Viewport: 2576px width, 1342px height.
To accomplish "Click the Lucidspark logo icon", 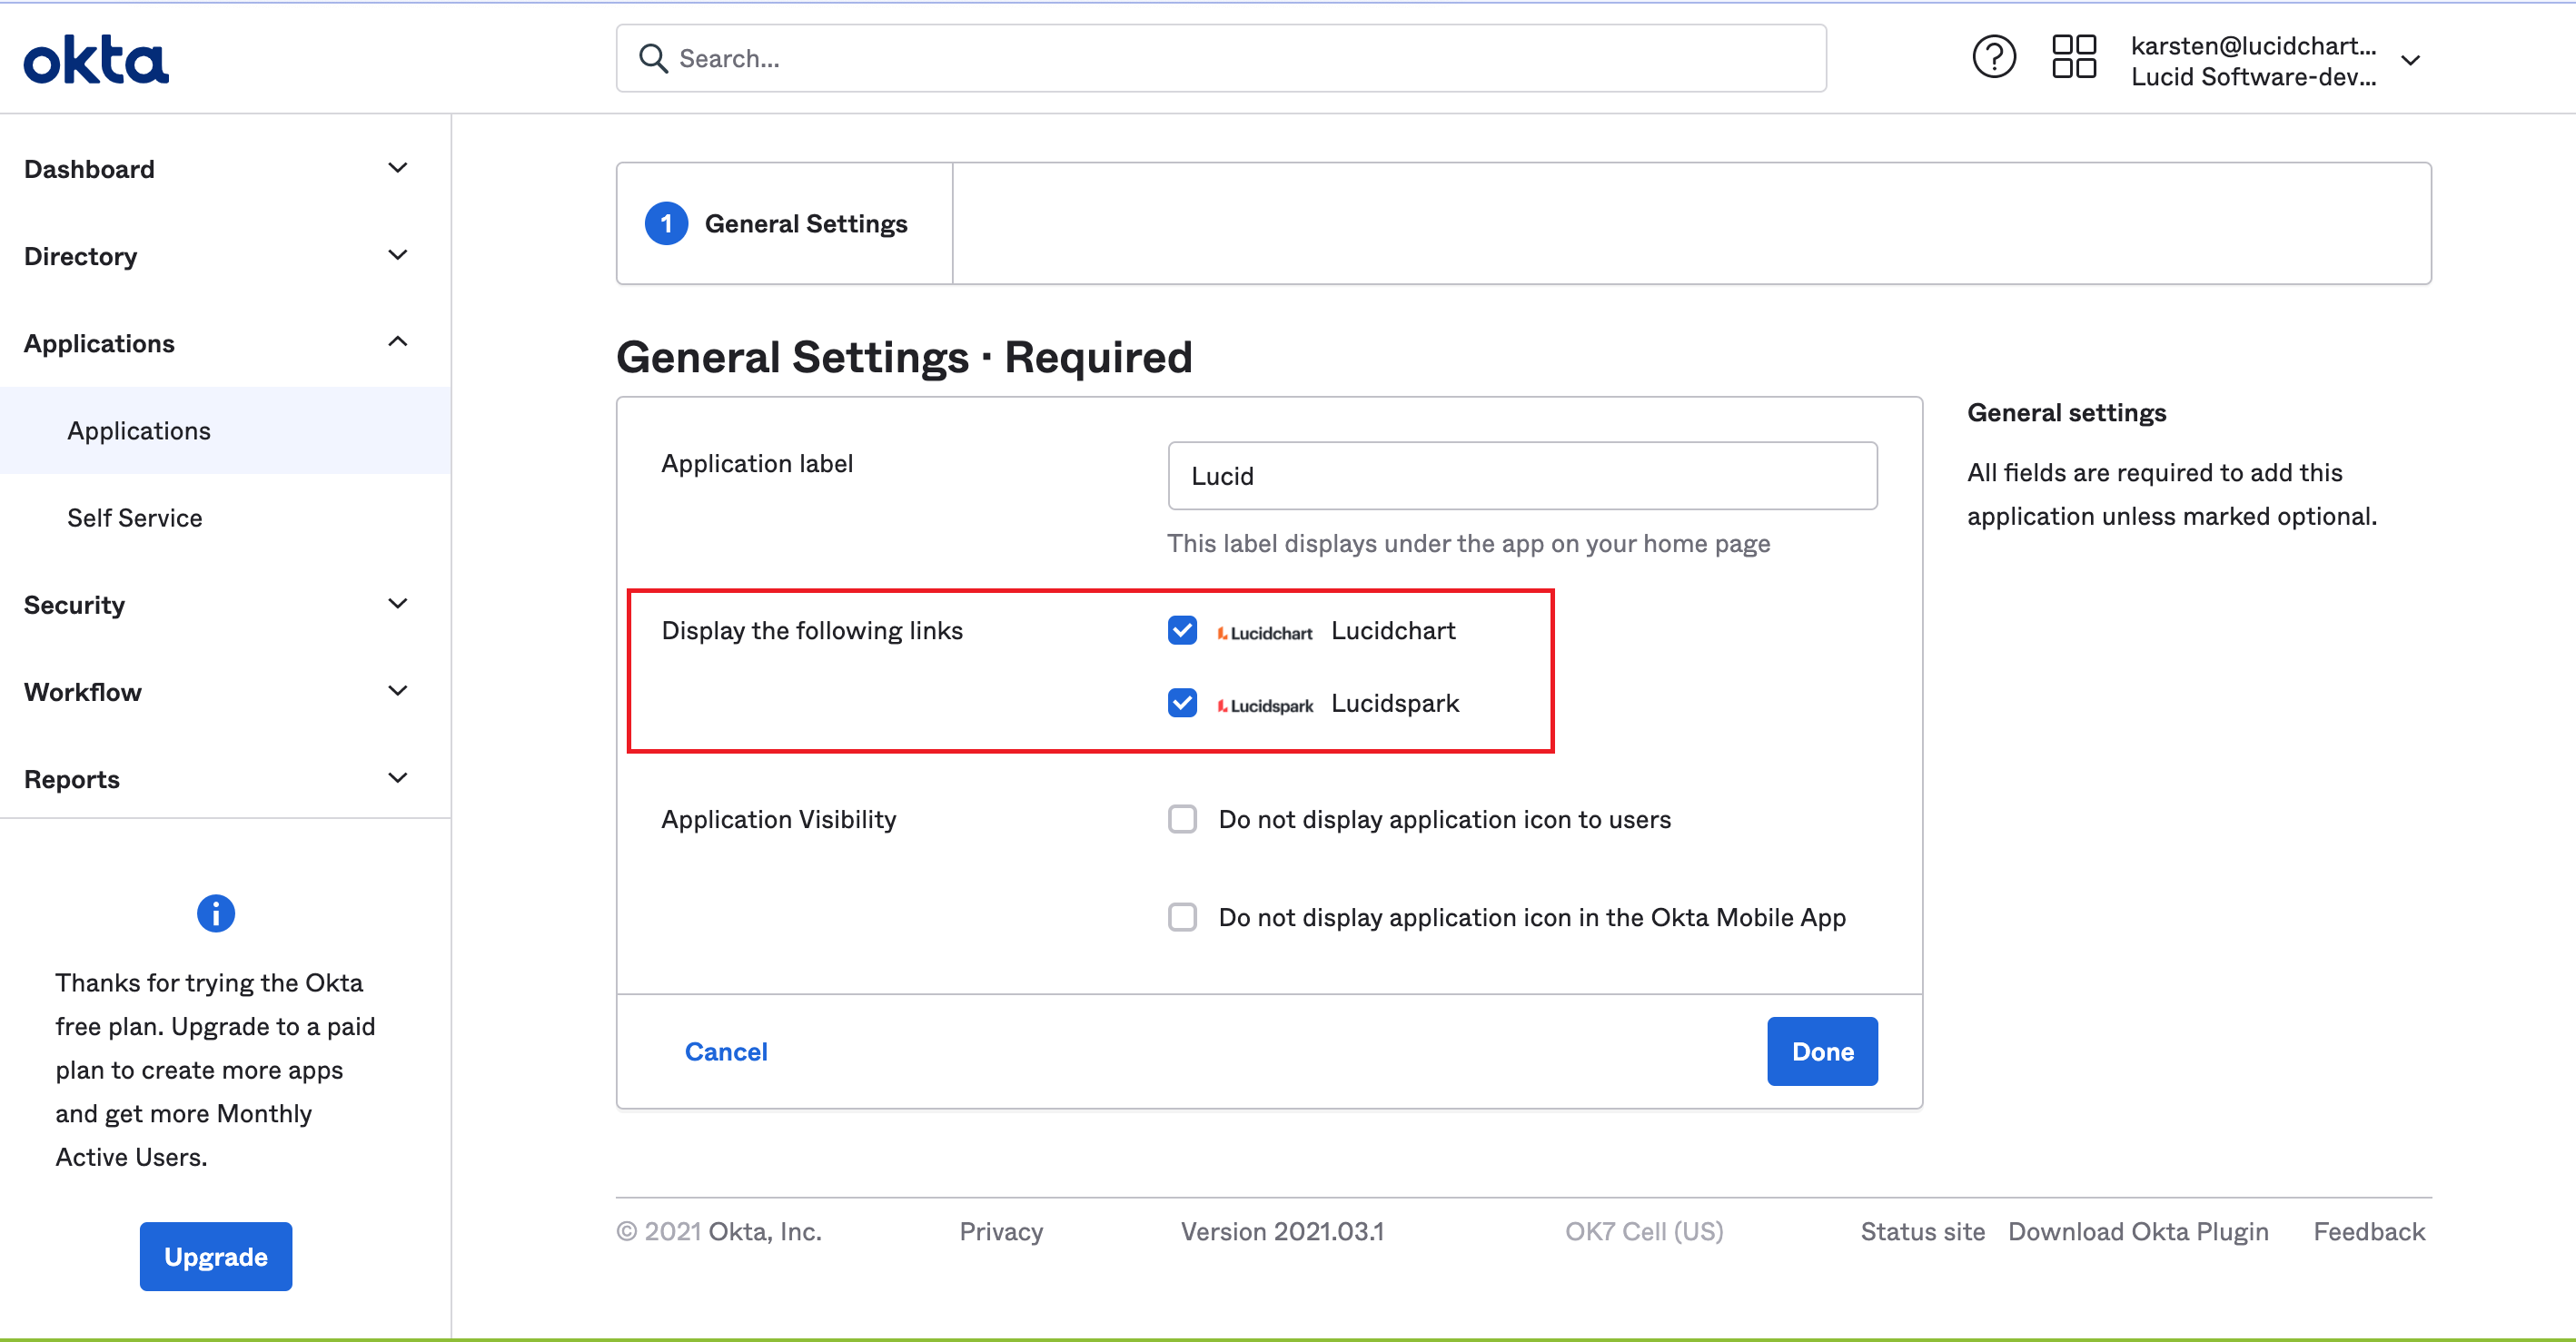I will point(1224,703).
